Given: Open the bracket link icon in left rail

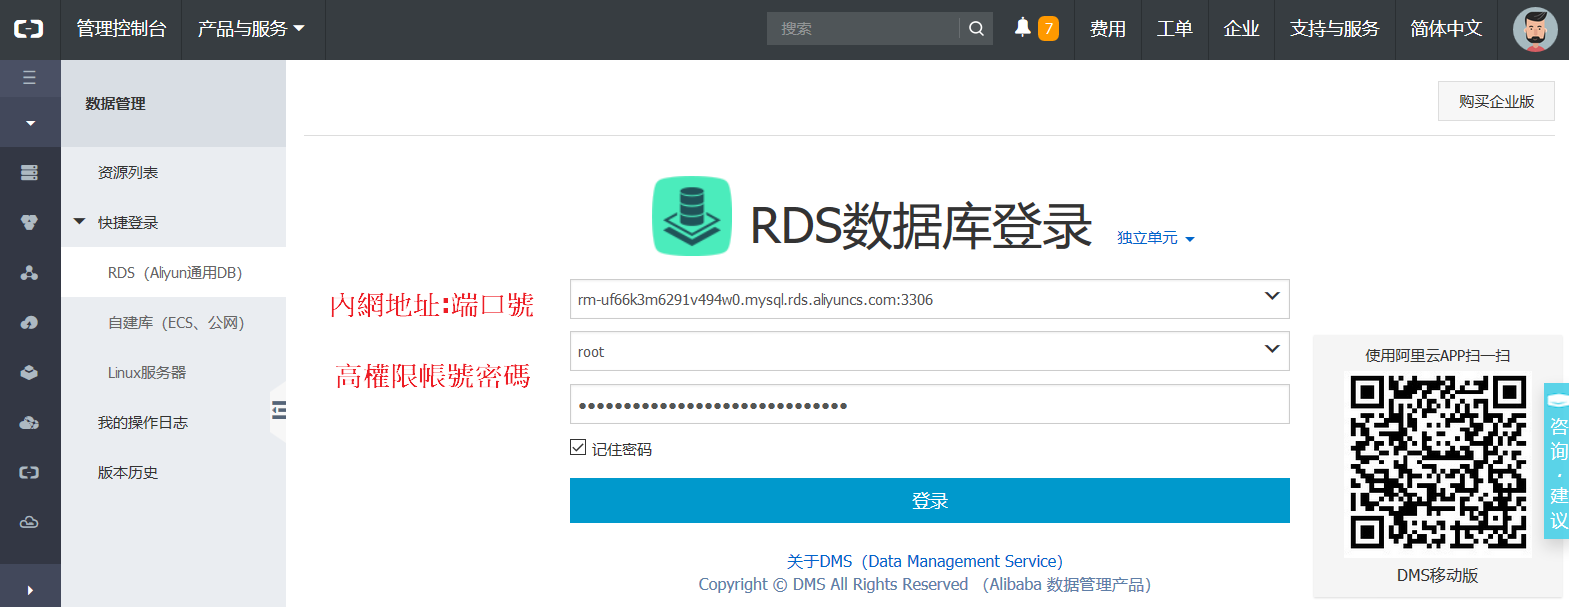Looking at the screenshot, I should pyautogui.click(x=30, y=473).
